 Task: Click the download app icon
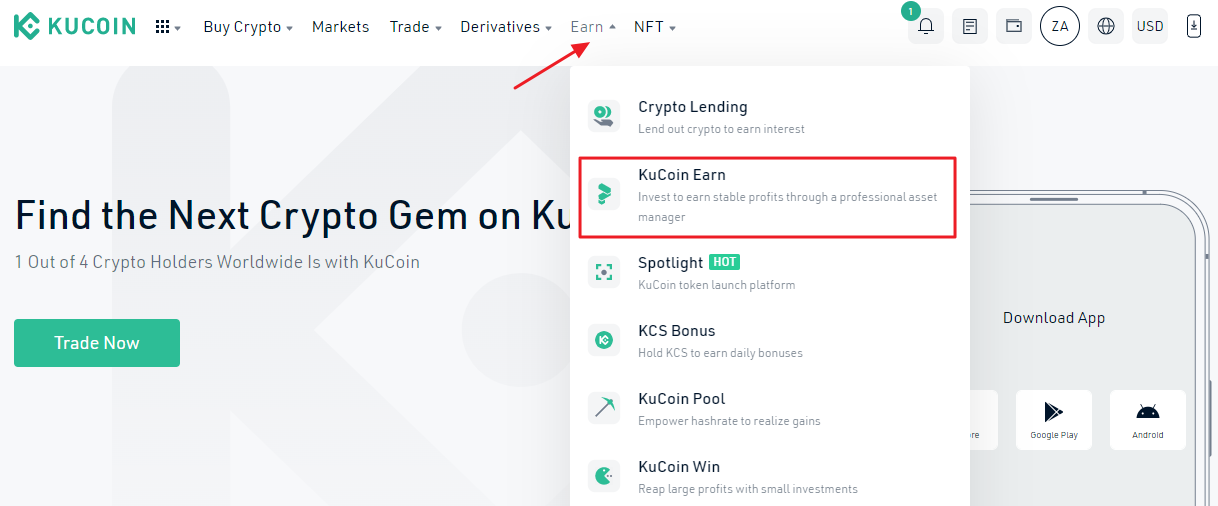coord(1194,27)
